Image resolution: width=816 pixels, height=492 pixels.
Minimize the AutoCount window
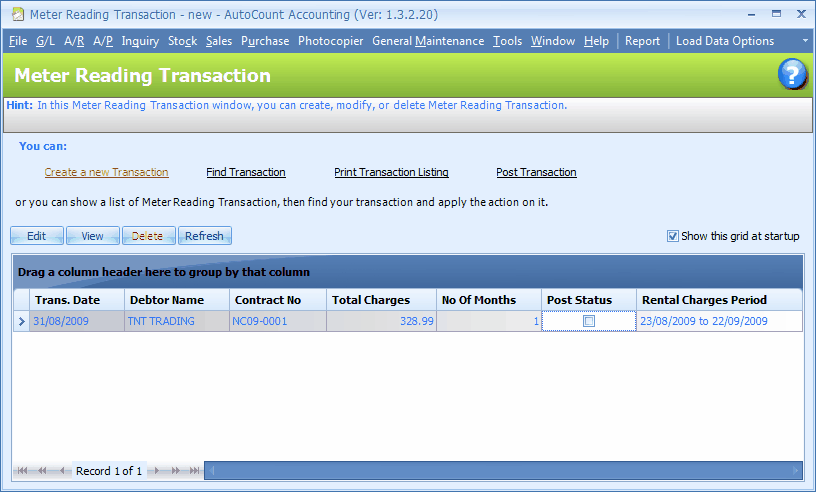click(751, 15)
